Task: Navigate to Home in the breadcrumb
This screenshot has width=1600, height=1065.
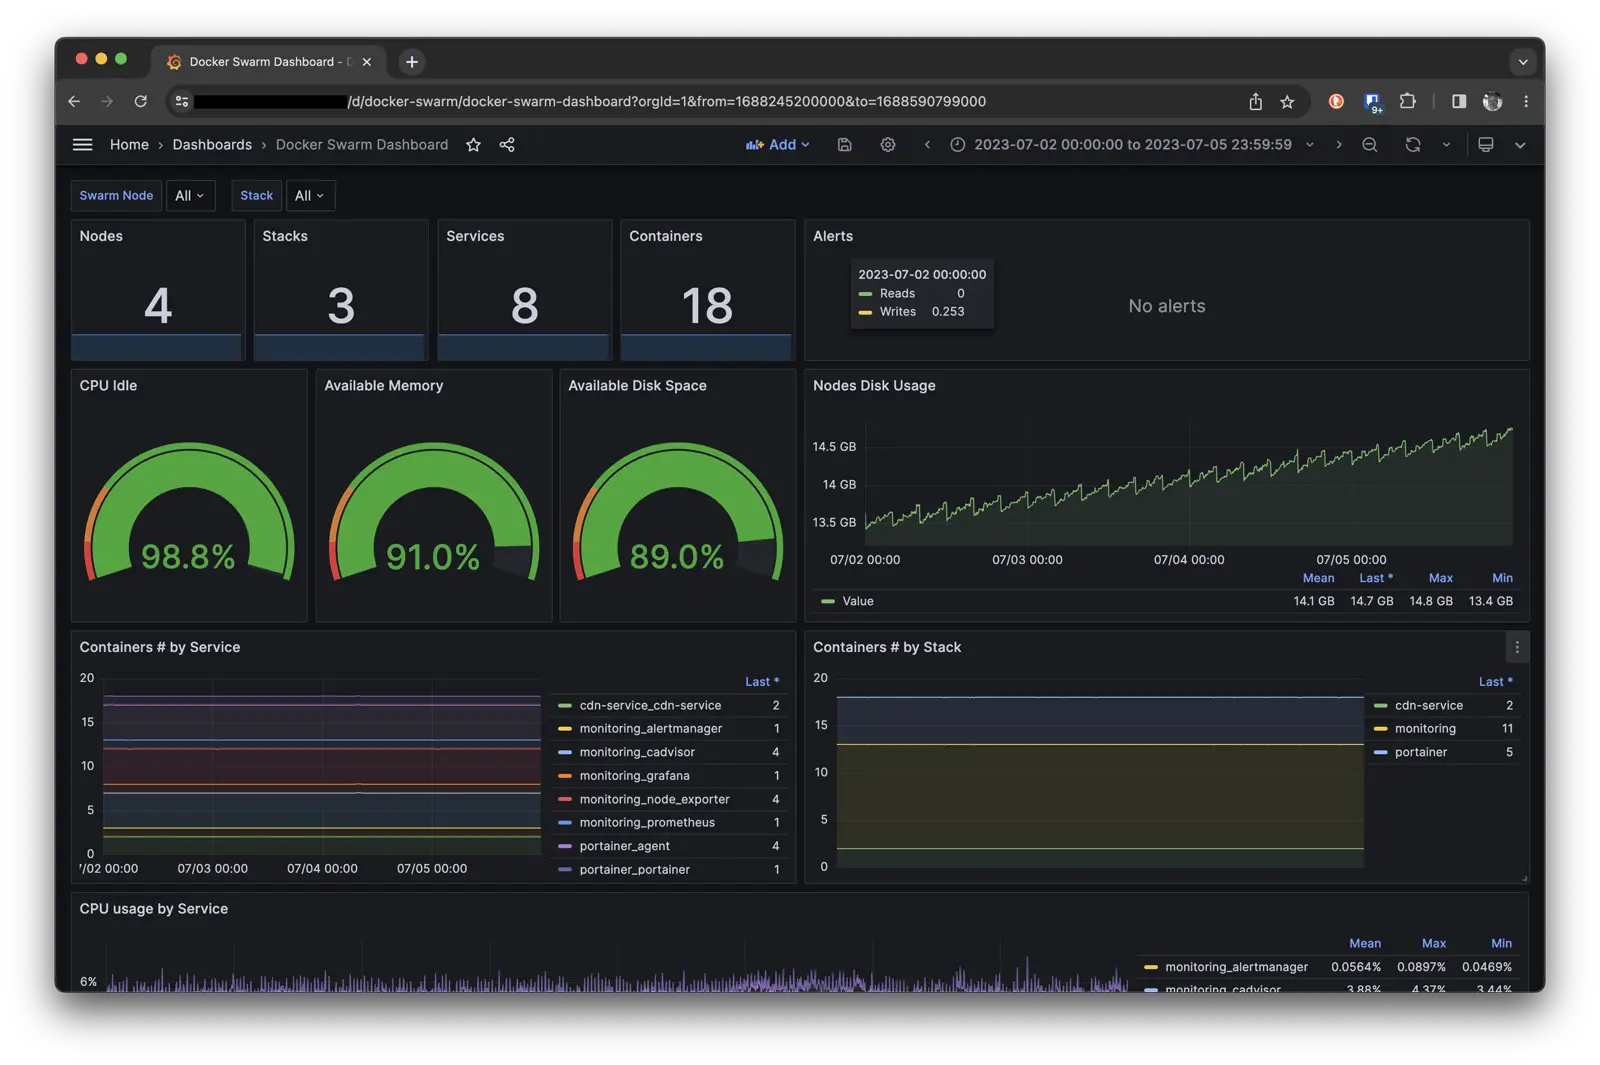Action: click(x=129, y=144)
